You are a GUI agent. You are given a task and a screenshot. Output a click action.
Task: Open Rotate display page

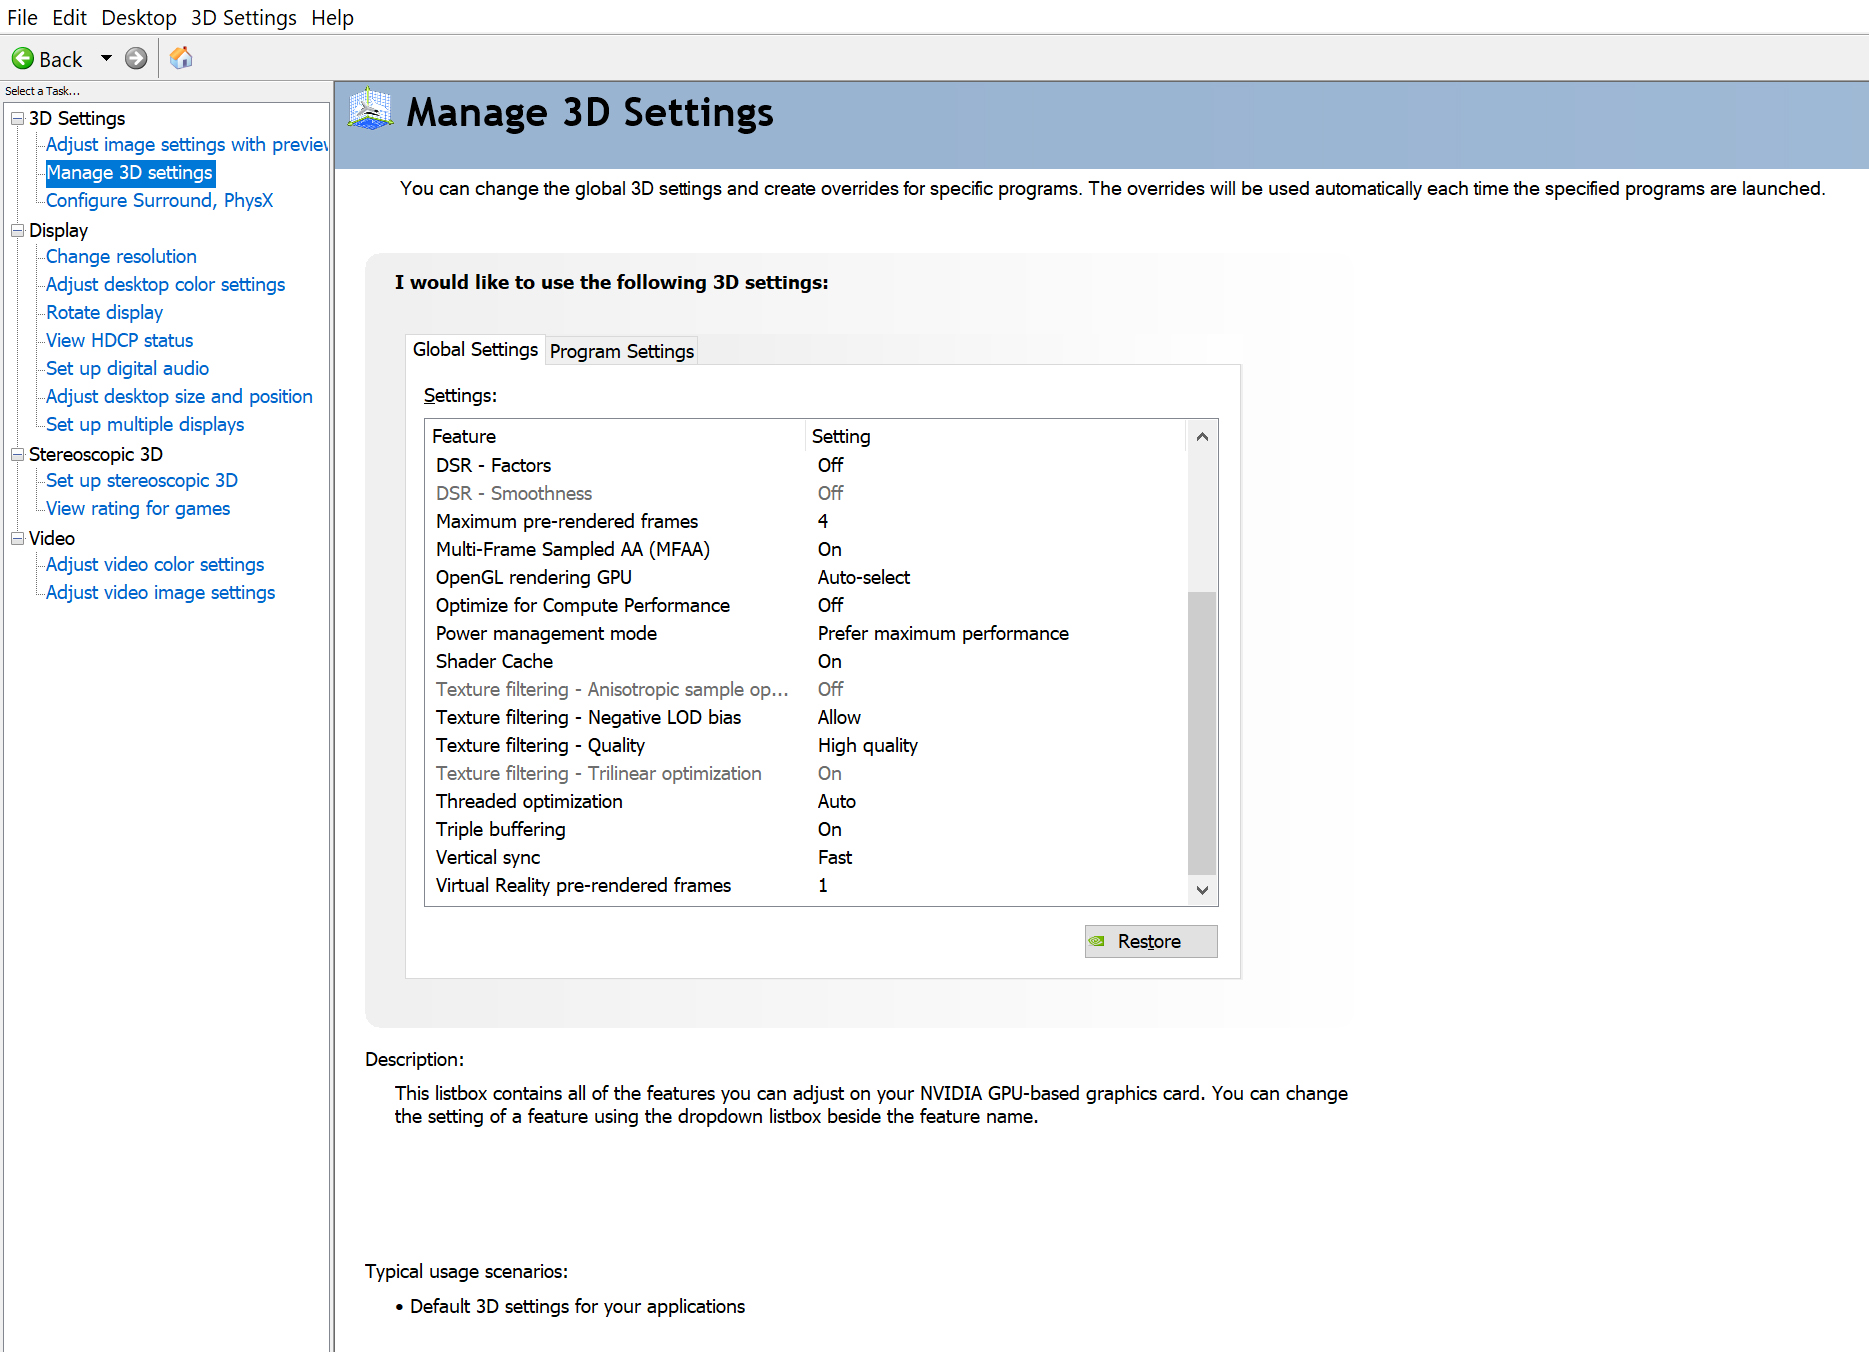[x=104, y=312]
